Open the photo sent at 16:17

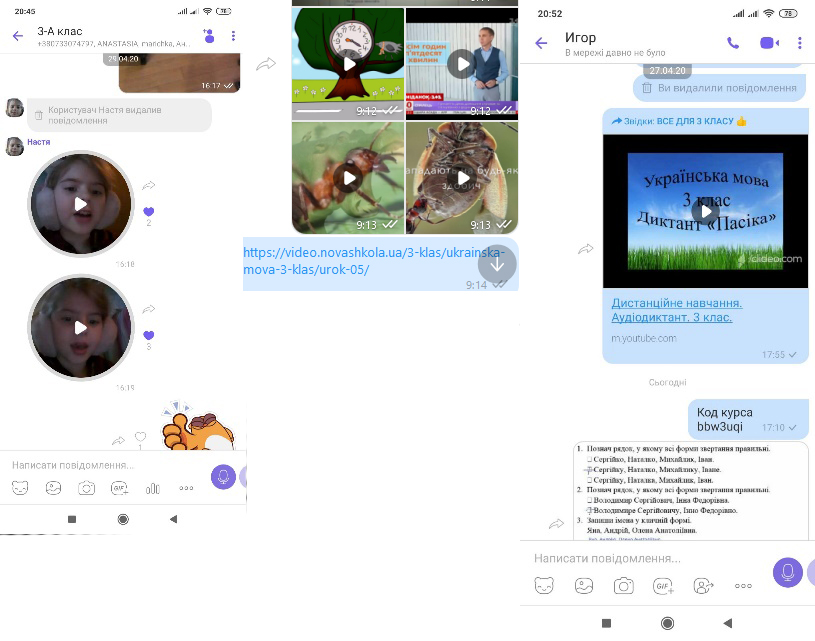pos(179,73)
